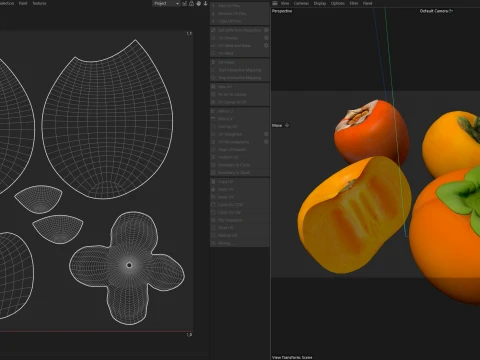Click the Set UVW from Projection icon
The image size is (480, 360).
[214, 30]
